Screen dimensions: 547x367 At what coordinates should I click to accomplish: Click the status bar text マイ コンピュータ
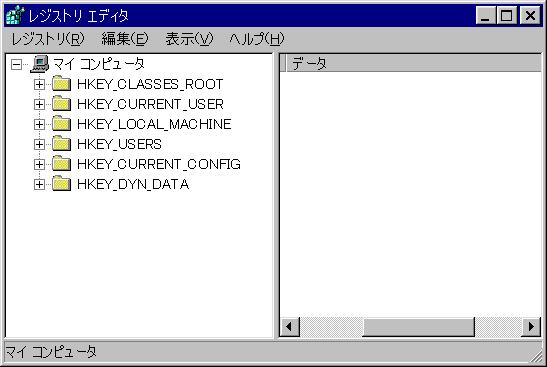(x=51, y=352)
